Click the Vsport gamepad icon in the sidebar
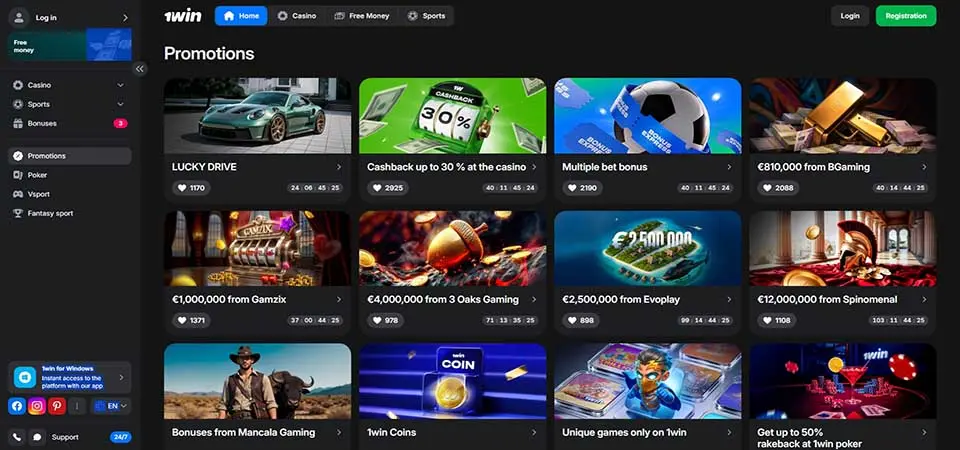The image size is (960, 450). coord(18,194)
